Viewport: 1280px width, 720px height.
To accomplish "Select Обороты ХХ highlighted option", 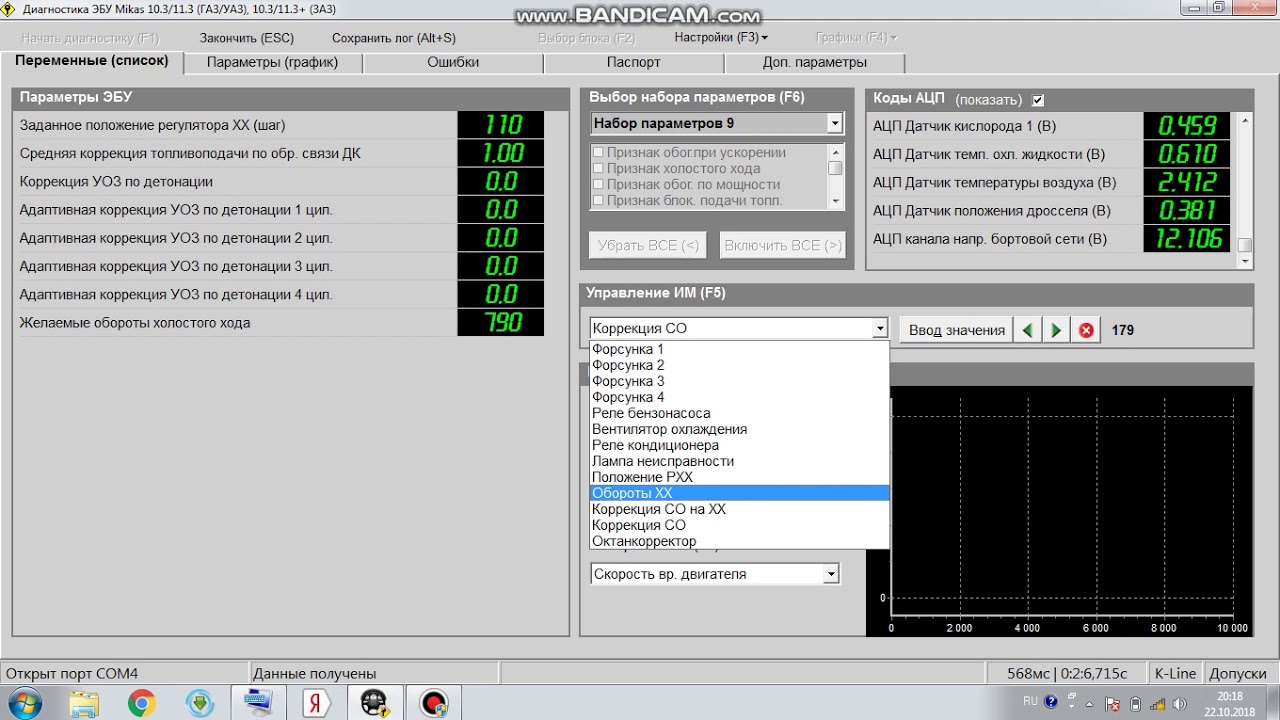I will (x=739, y=493).
